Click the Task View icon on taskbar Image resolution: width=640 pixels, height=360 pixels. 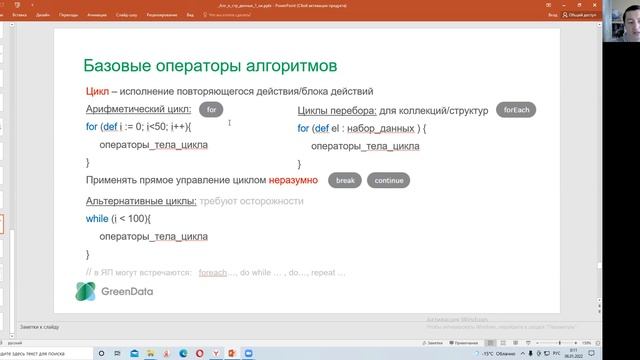click(x=117, y=353)
